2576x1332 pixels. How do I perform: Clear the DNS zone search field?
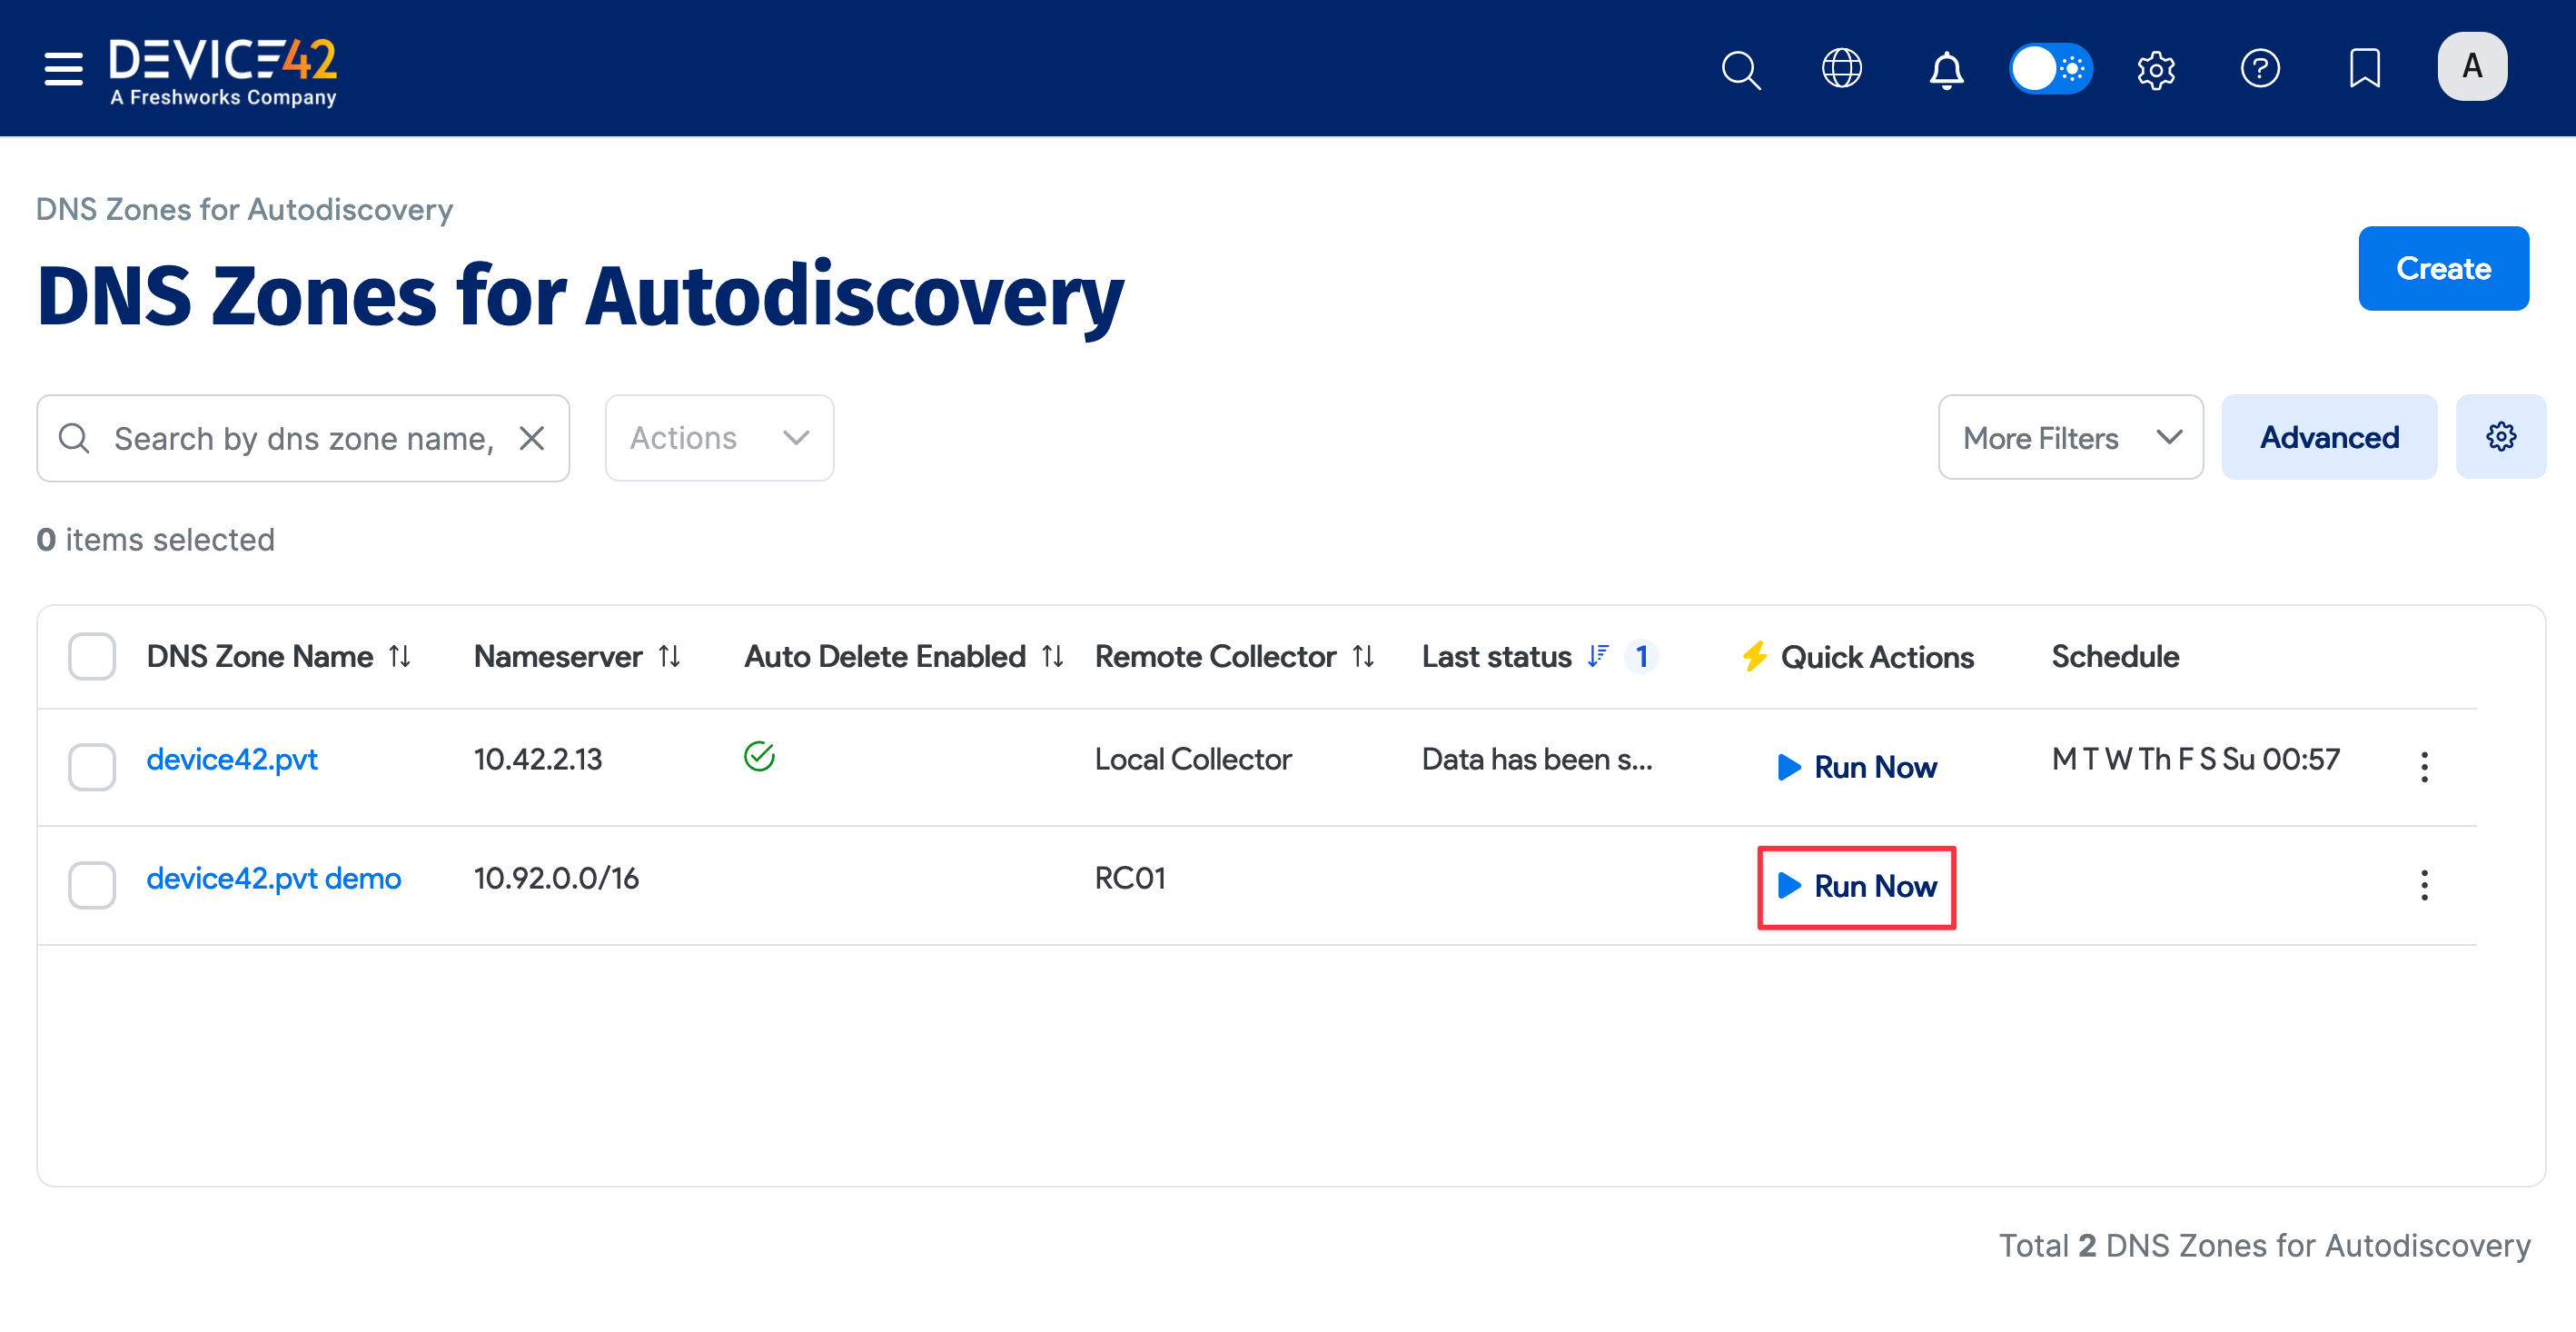(x=532, y=437)
